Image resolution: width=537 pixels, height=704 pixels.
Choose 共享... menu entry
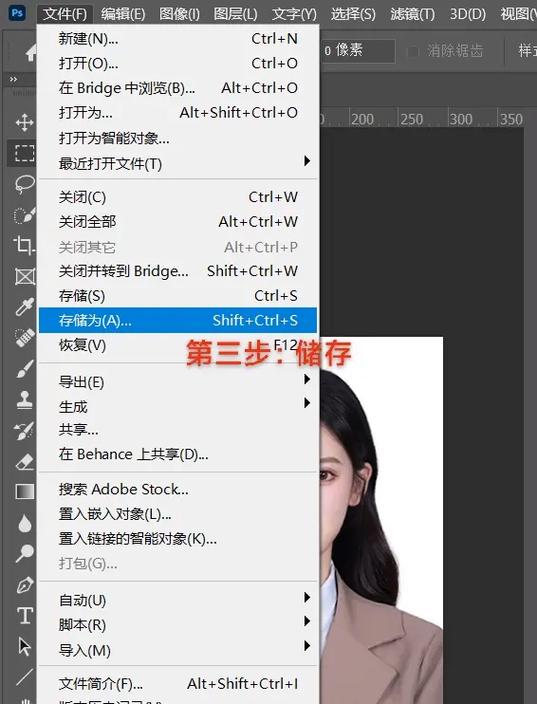[178, 430]
